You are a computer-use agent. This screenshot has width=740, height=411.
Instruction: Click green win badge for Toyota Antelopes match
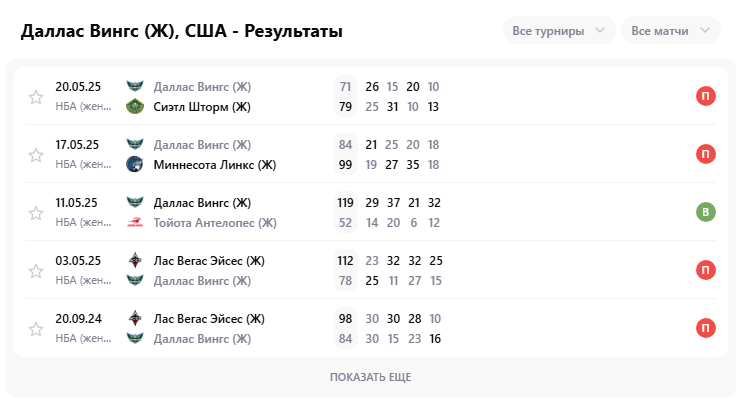pyautogui.click(x=706, y=212)
